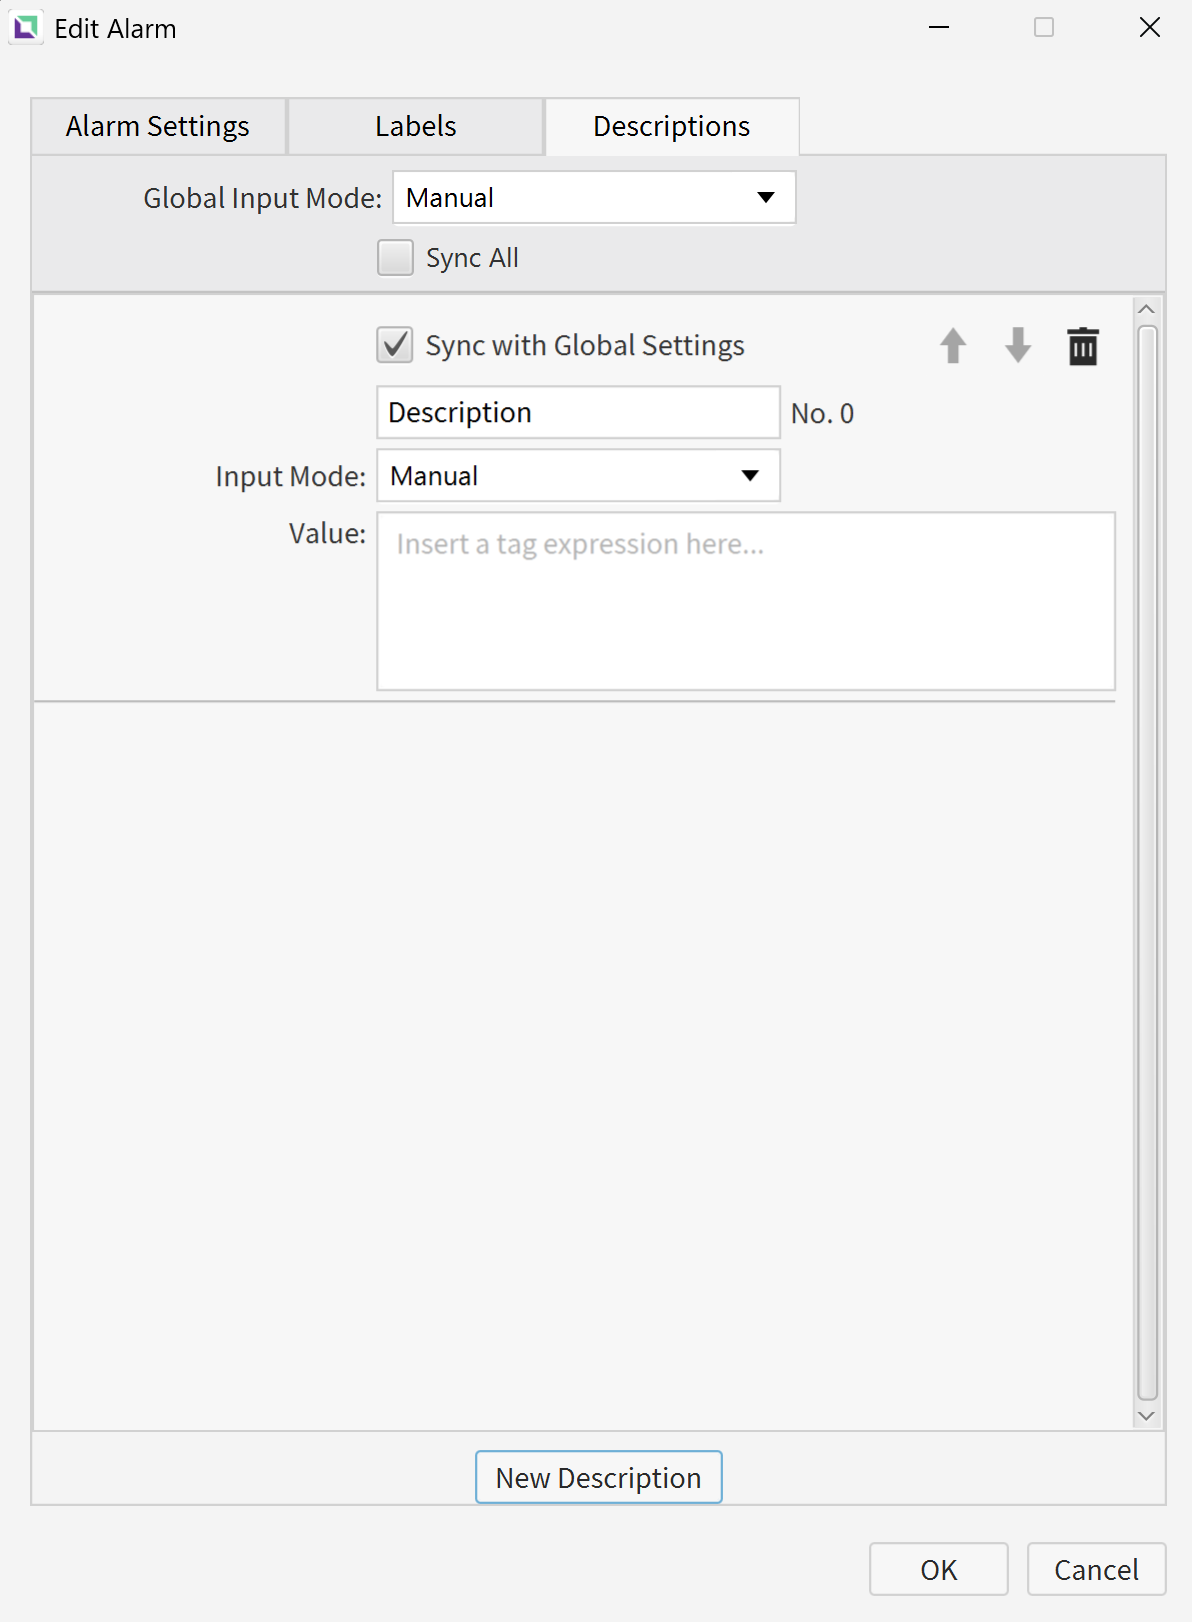Click the scrollbar down arrow
This screenshot has height=1622, width=1192.
point(1147,1416)
